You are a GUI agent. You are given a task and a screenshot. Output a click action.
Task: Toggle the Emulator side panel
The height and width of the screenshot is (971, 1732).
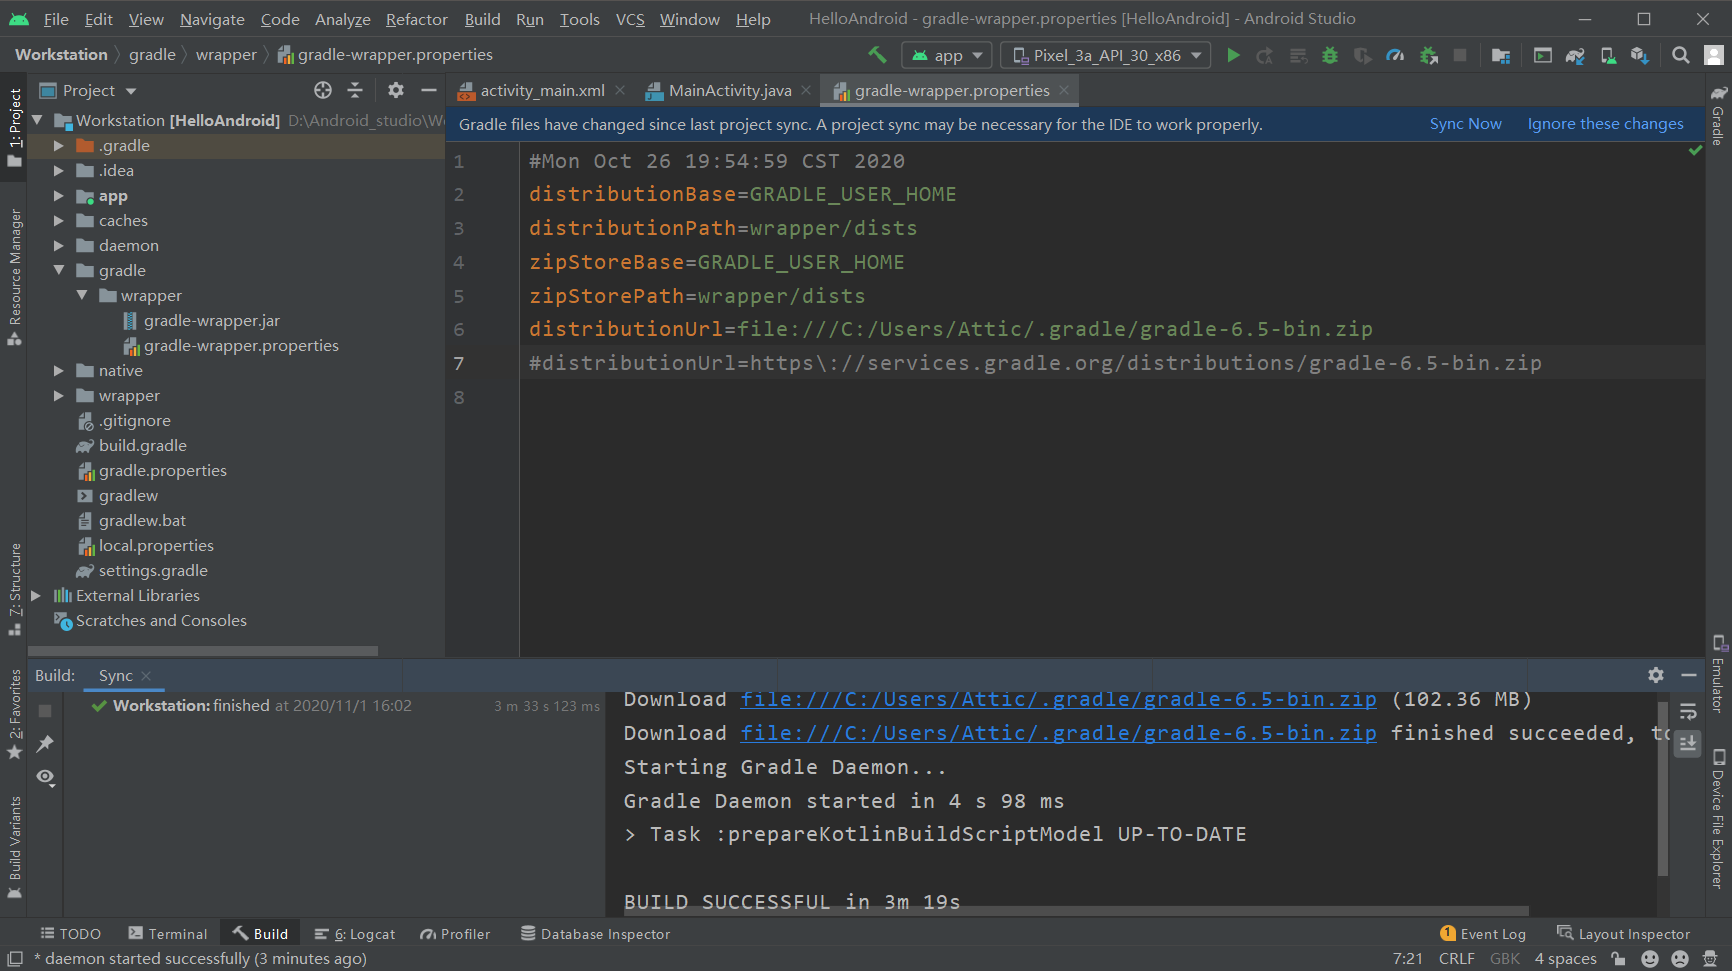pyautogui.click(x=1718, y=674)
